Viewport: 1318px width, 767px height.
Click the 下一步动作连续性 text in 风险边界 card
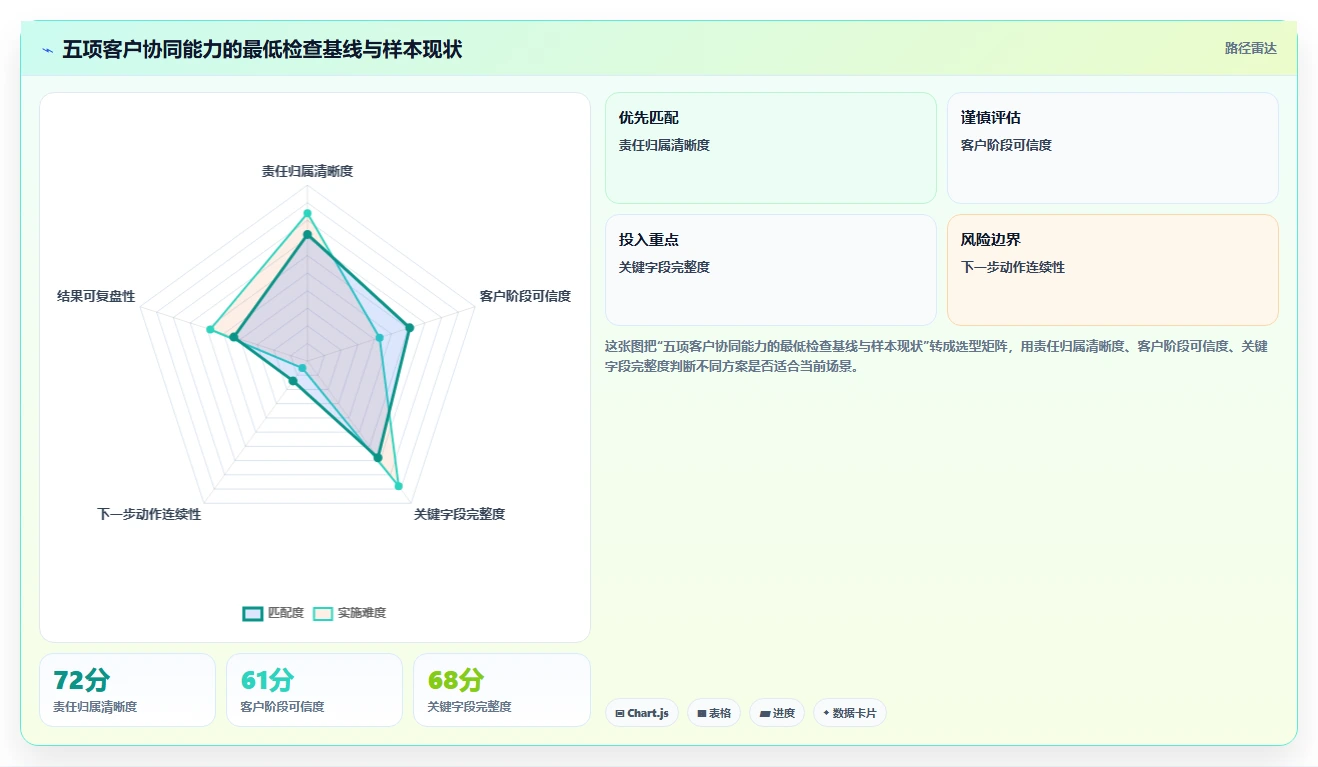coord(1013,267)
